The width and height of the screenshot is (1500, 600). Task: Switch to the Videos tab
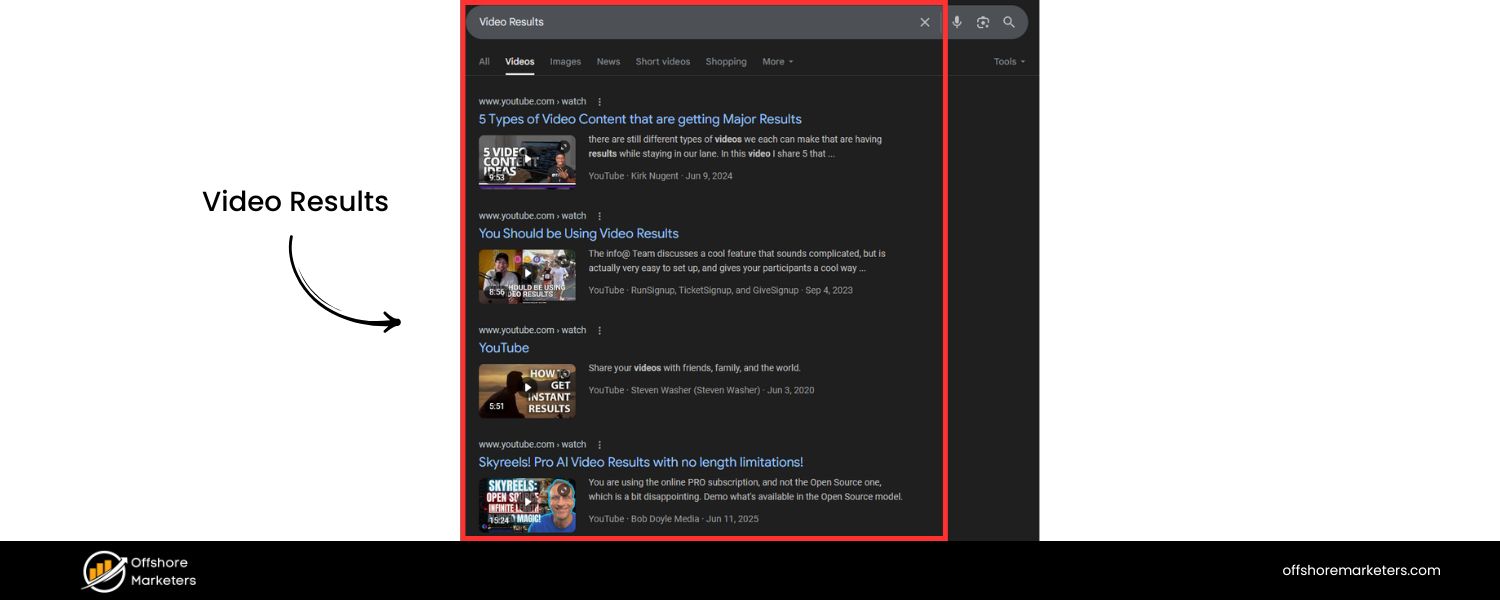click(519, 61)
